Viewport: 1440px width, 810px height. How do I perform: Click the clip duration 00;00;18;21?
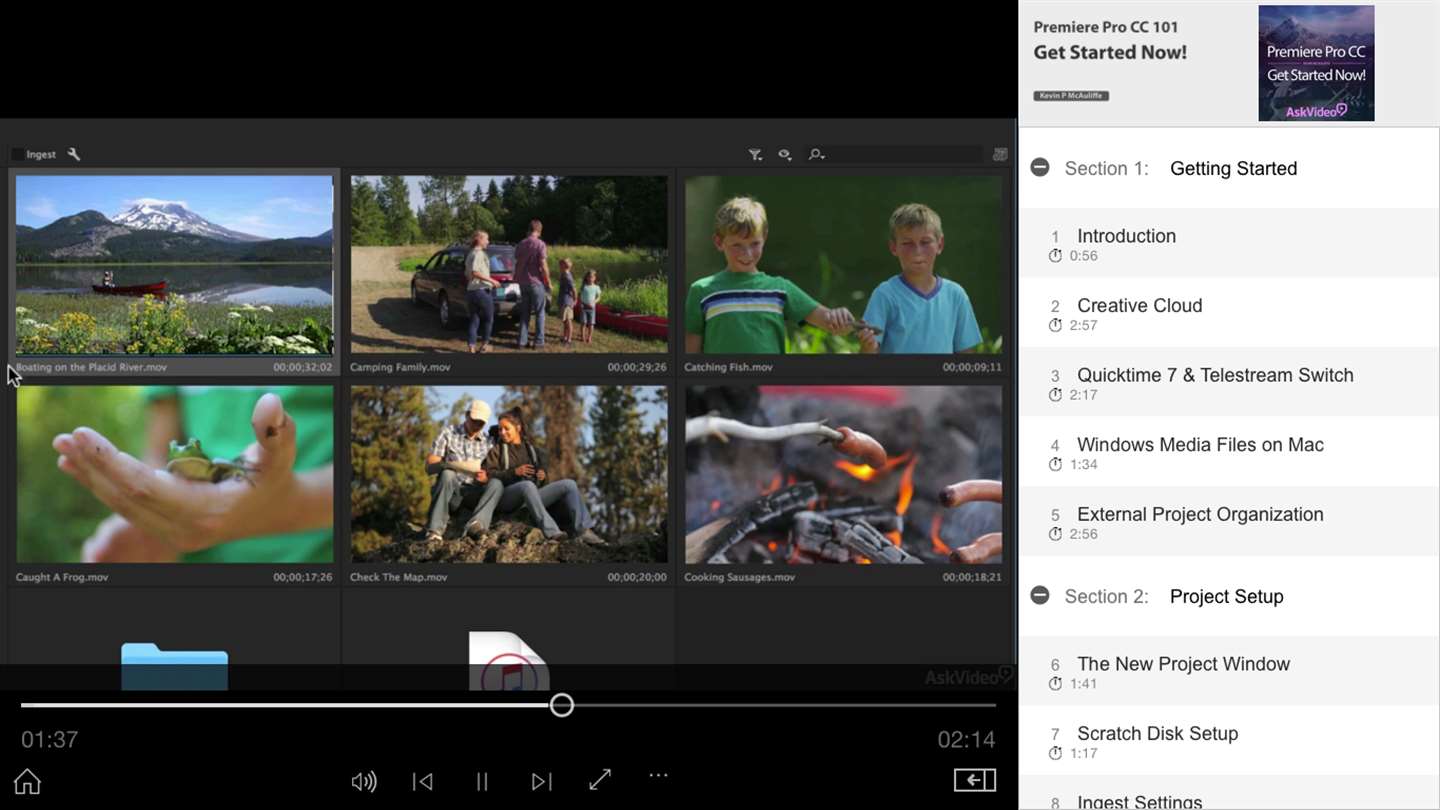(972, 577)
